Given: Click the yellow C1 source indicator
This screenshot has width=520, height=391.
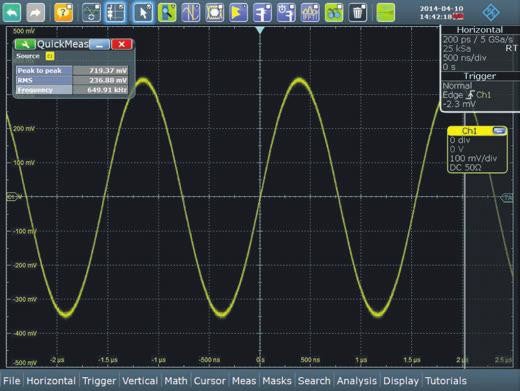Looking at the screenshot, I should coord(50,56).
